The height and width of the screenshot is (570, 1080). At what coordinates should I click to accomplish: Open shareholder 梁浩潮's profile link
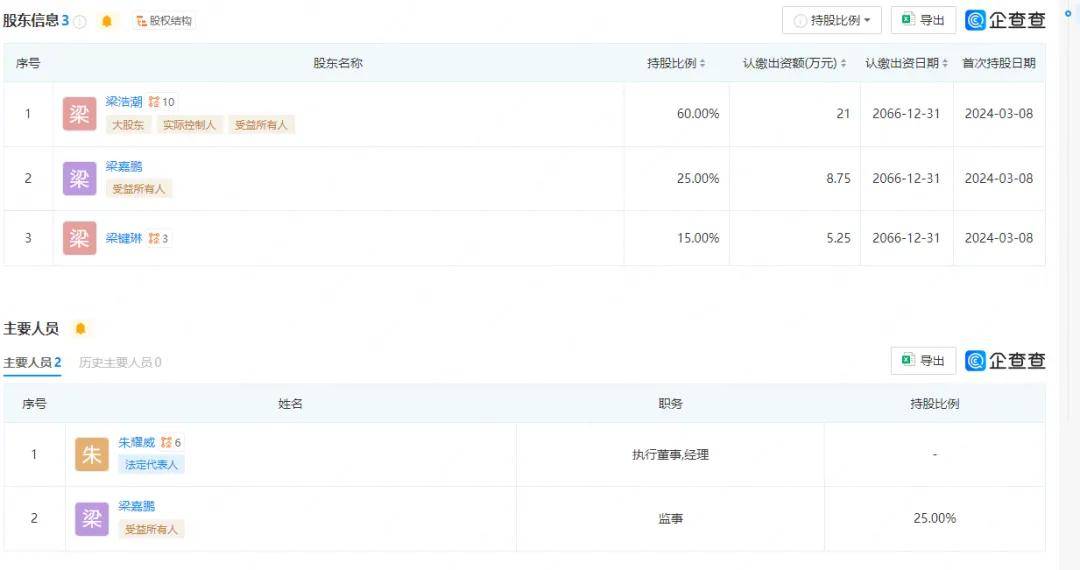pyautogui.click(x=124, y=102)
